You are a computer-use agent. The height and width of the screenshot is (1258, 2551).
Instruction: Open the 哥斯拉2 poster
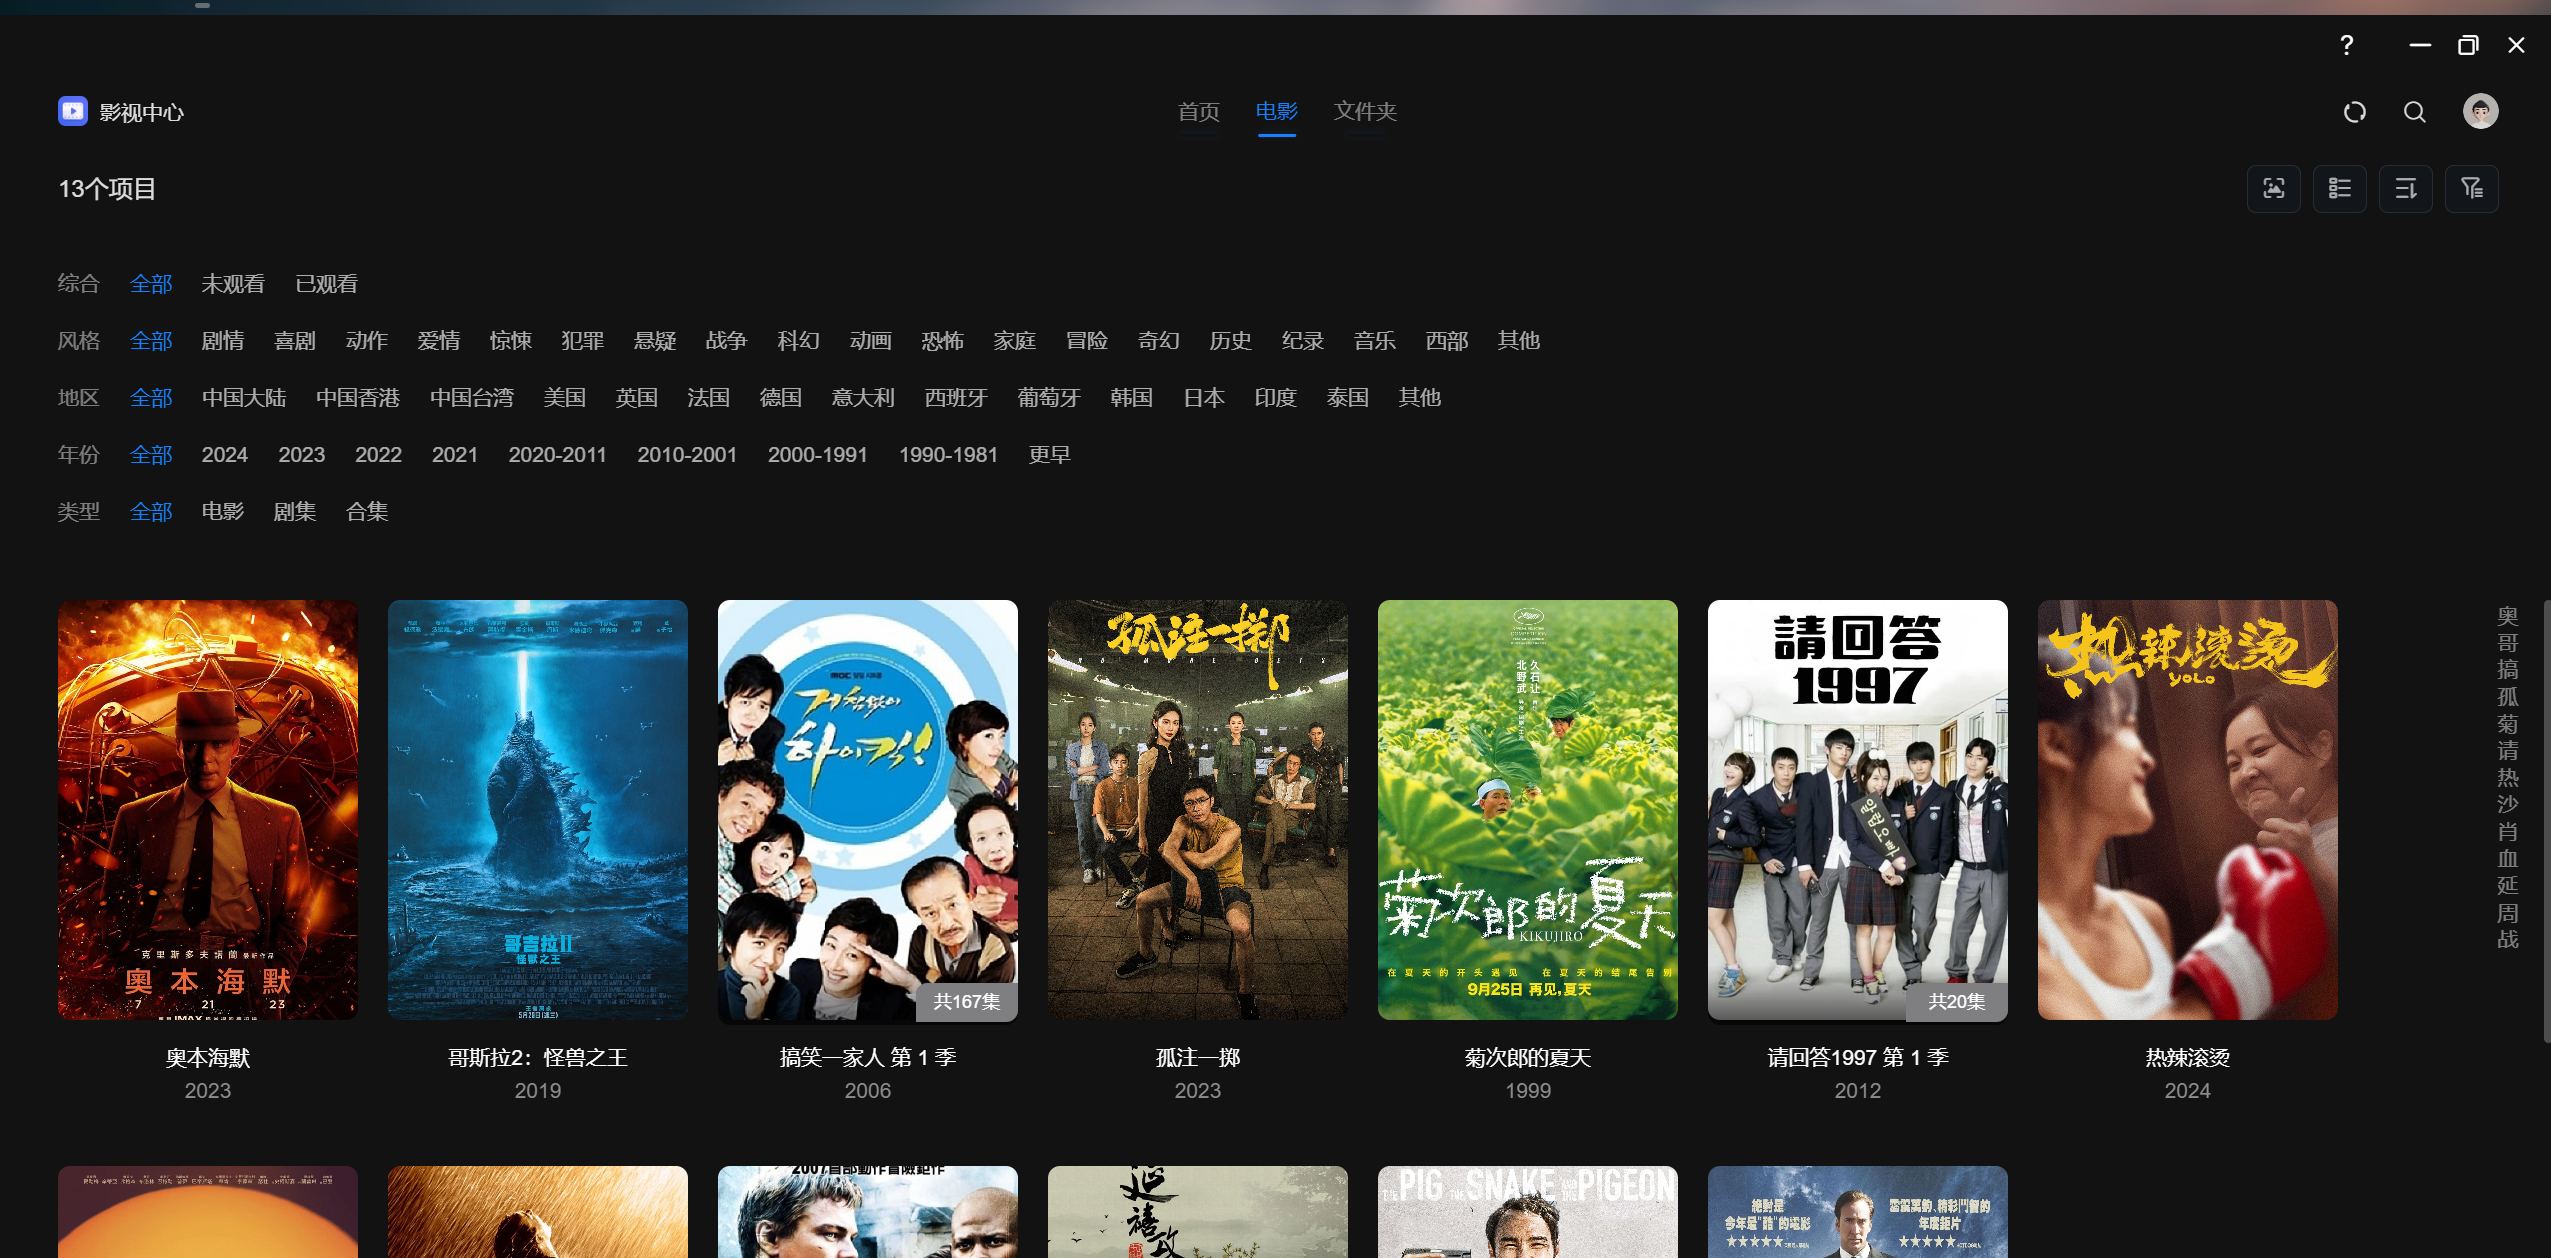pyautogui.click(x=538, y=810)
